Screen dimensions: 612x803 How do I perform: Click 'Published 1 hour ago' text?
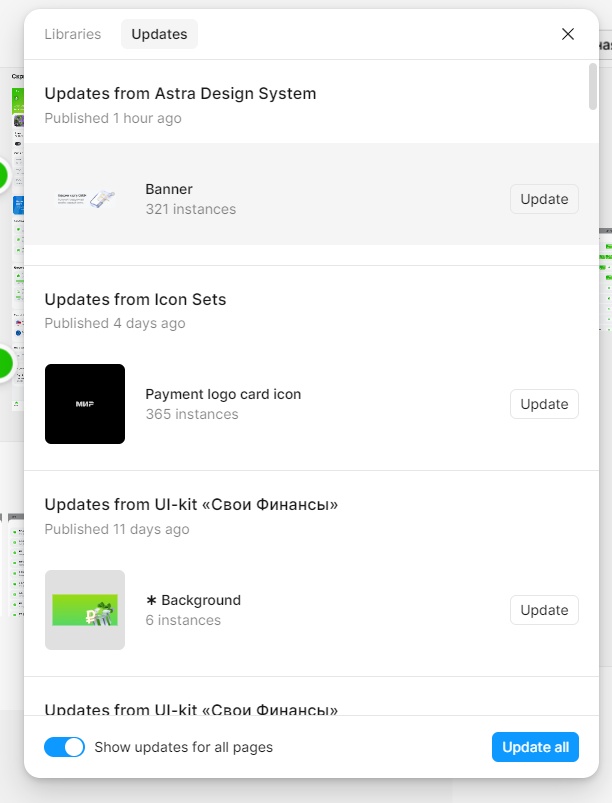click(113, 118)
